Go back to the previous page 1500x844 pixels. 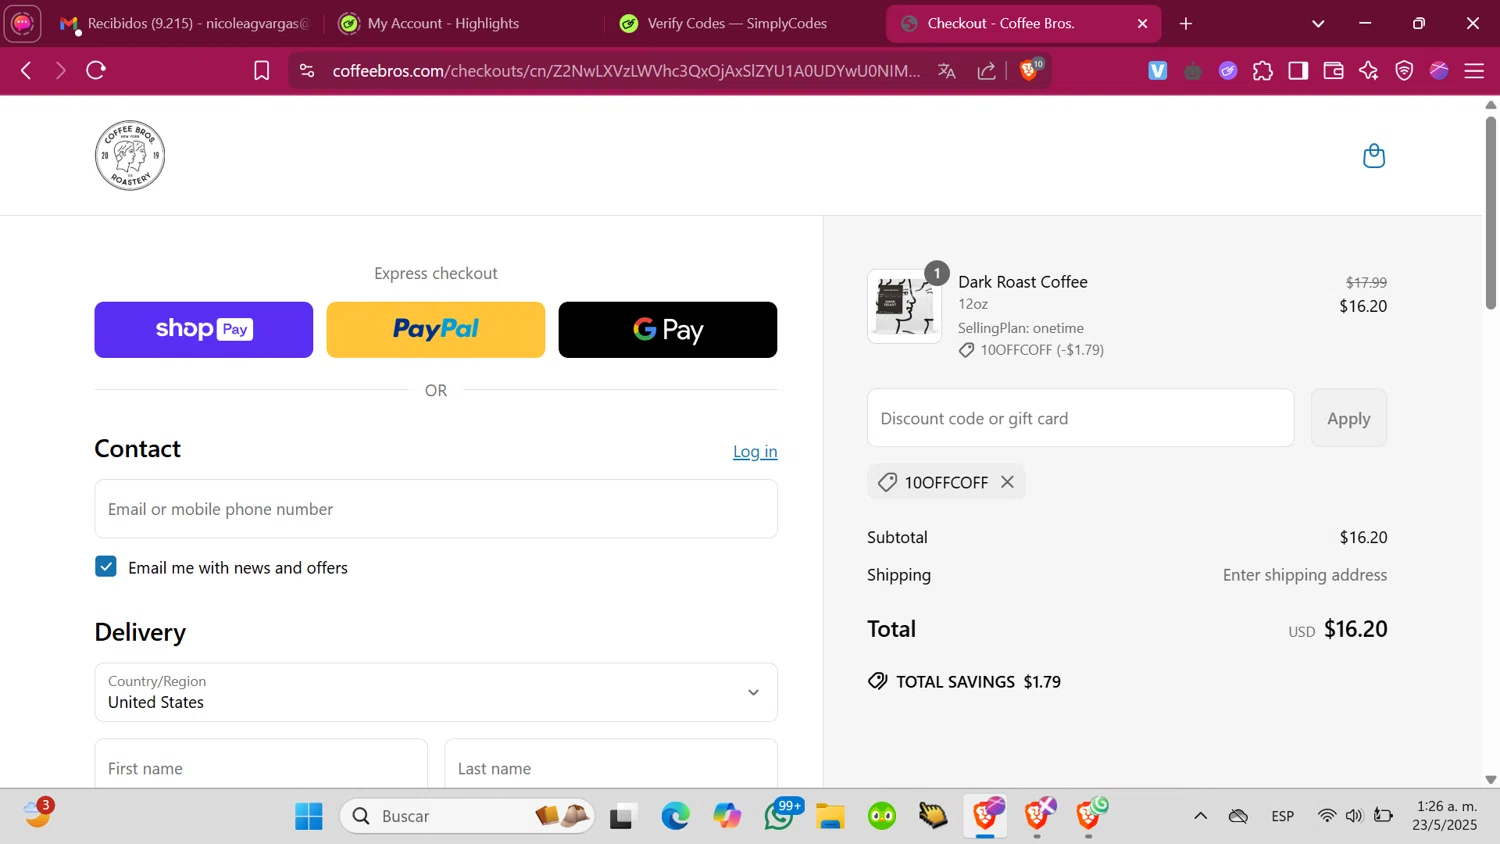27,71
